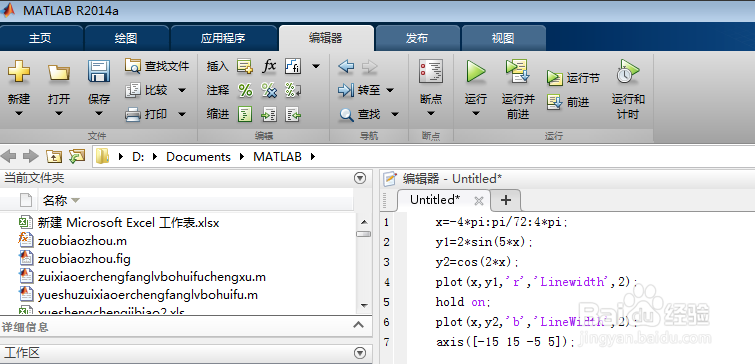Click file list scrollbar down arrow

pyautogui.click(x=364, y=305)
